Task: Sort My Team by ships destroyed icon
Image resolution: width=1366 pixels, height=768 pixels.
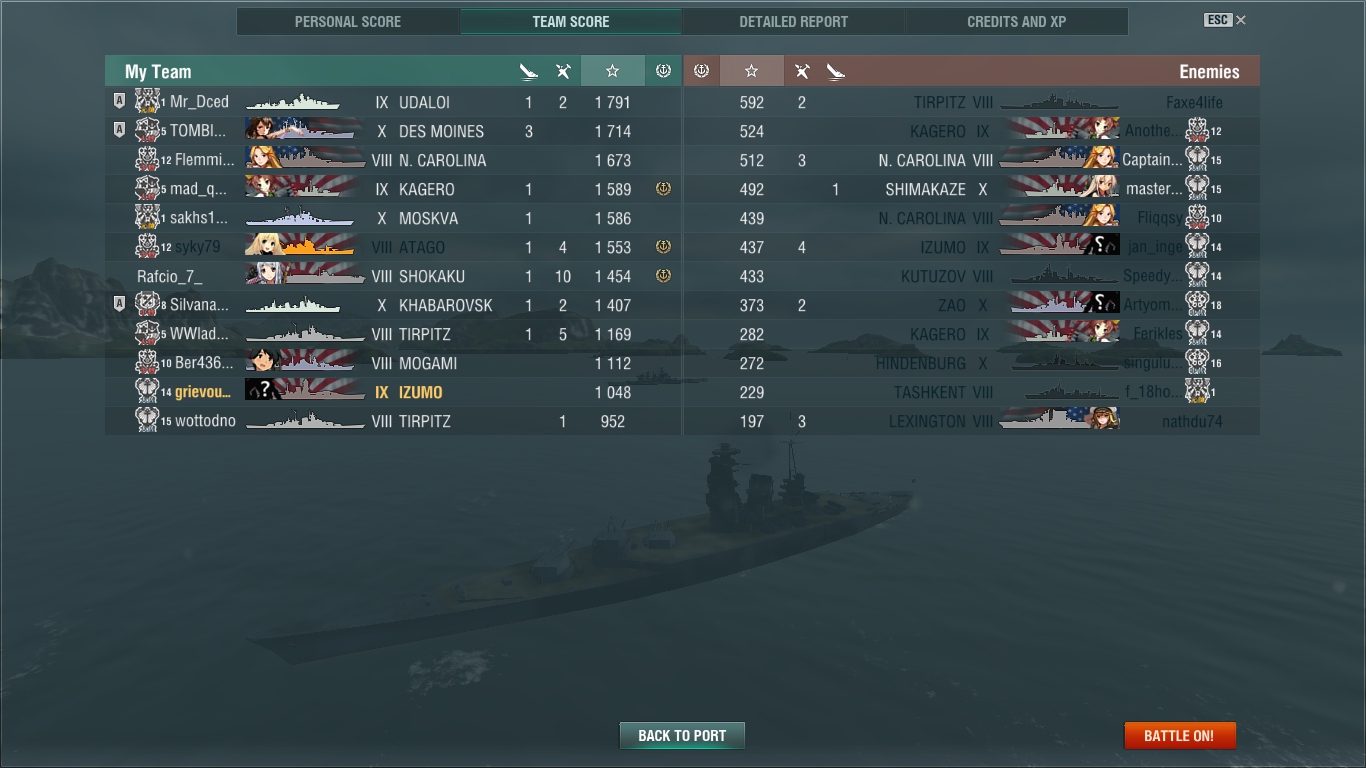Action: click(x=529, y=71)
